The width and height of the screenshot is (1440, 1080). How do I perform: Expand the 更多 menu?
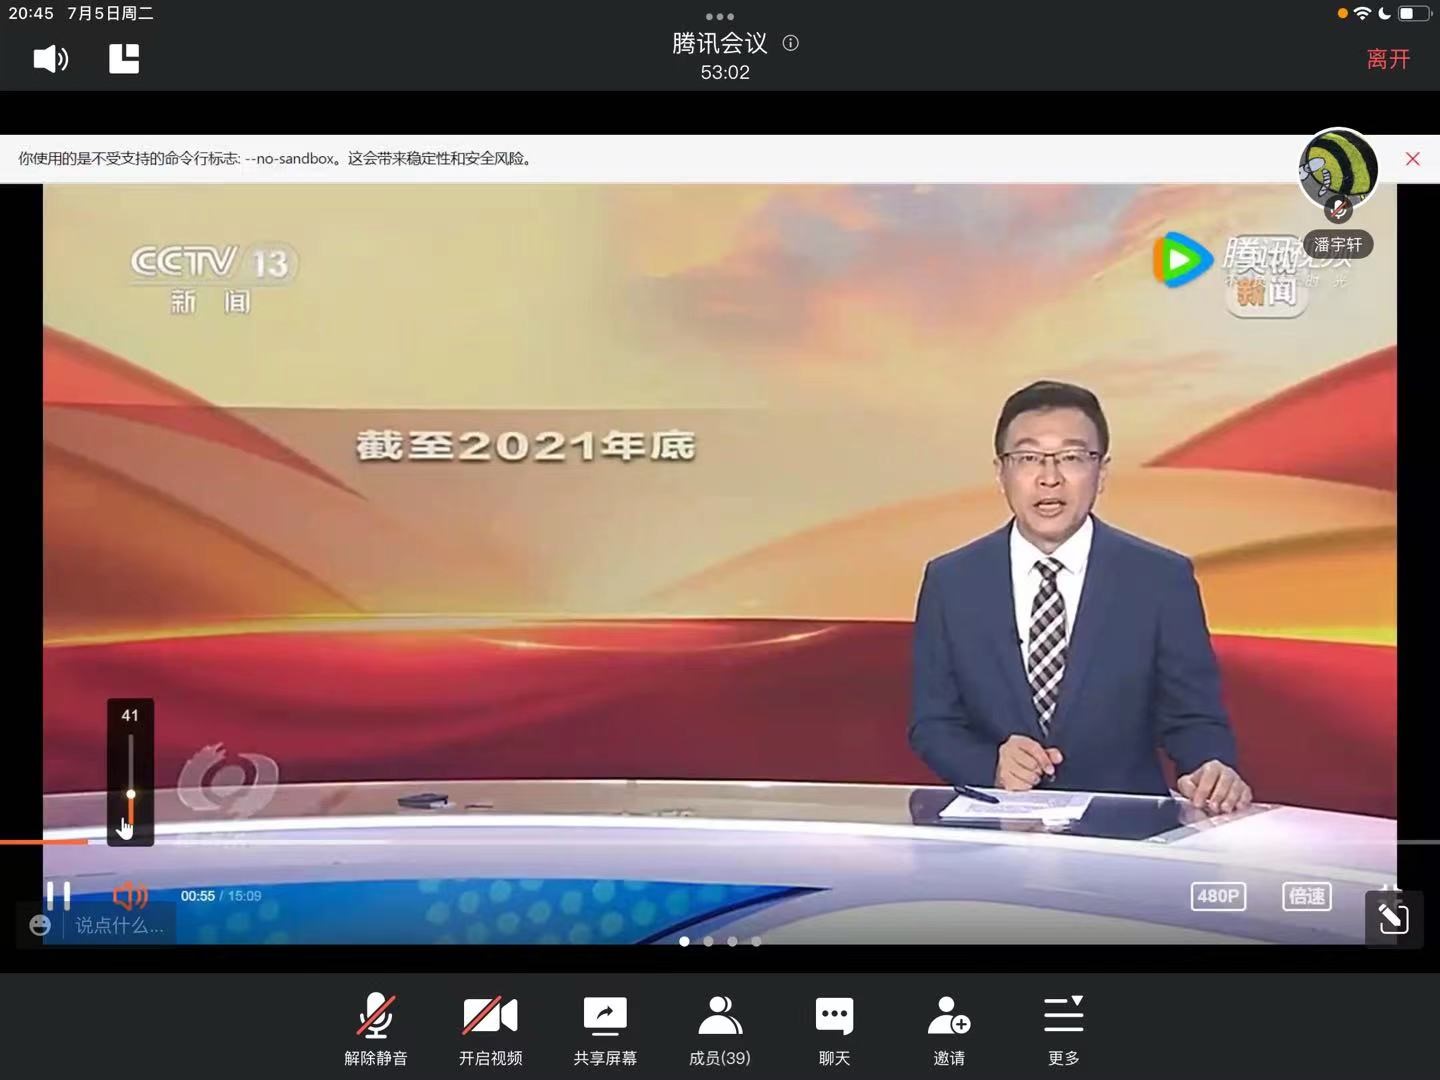(x=1063, y=1030)
